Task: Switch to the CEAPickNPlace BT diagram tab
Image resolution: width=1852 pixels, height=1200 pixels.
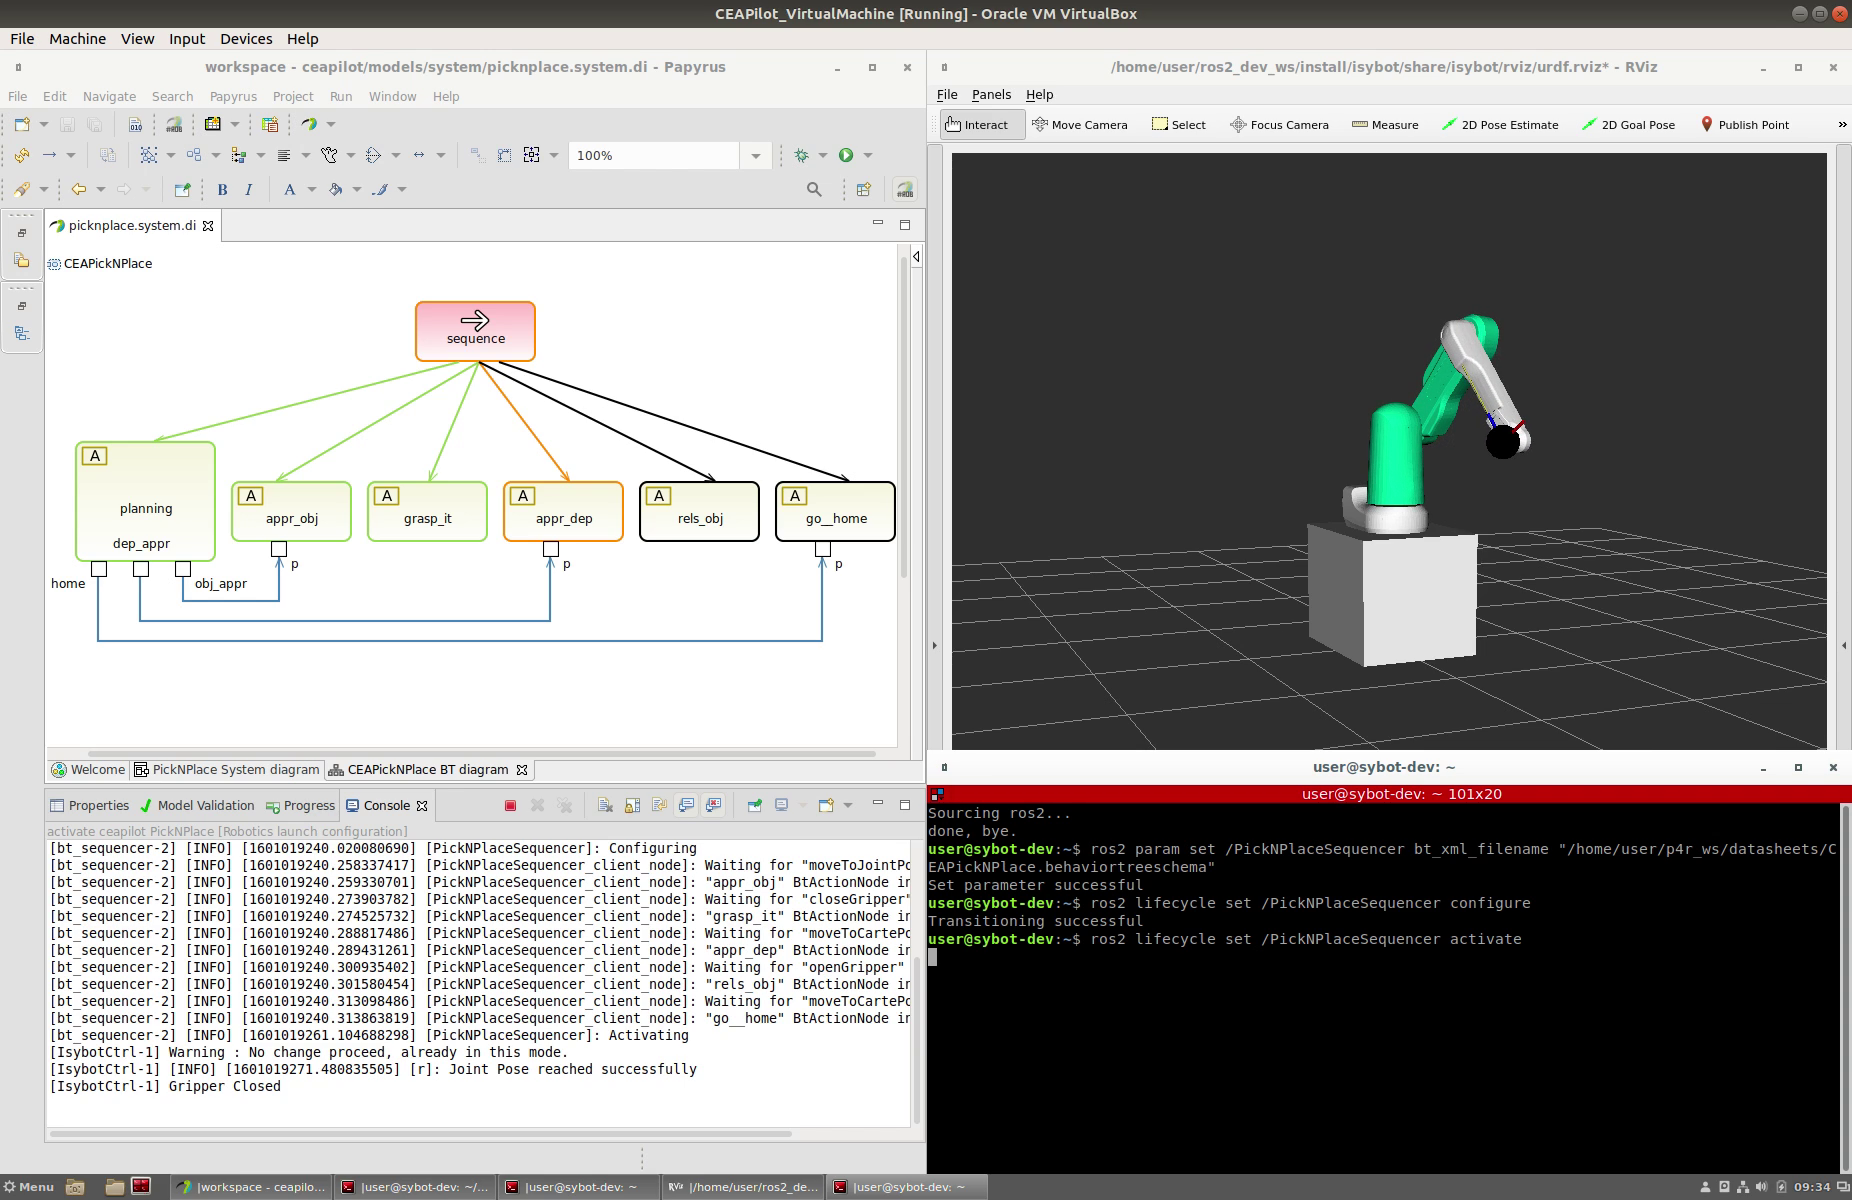Action: click(427, 769)
